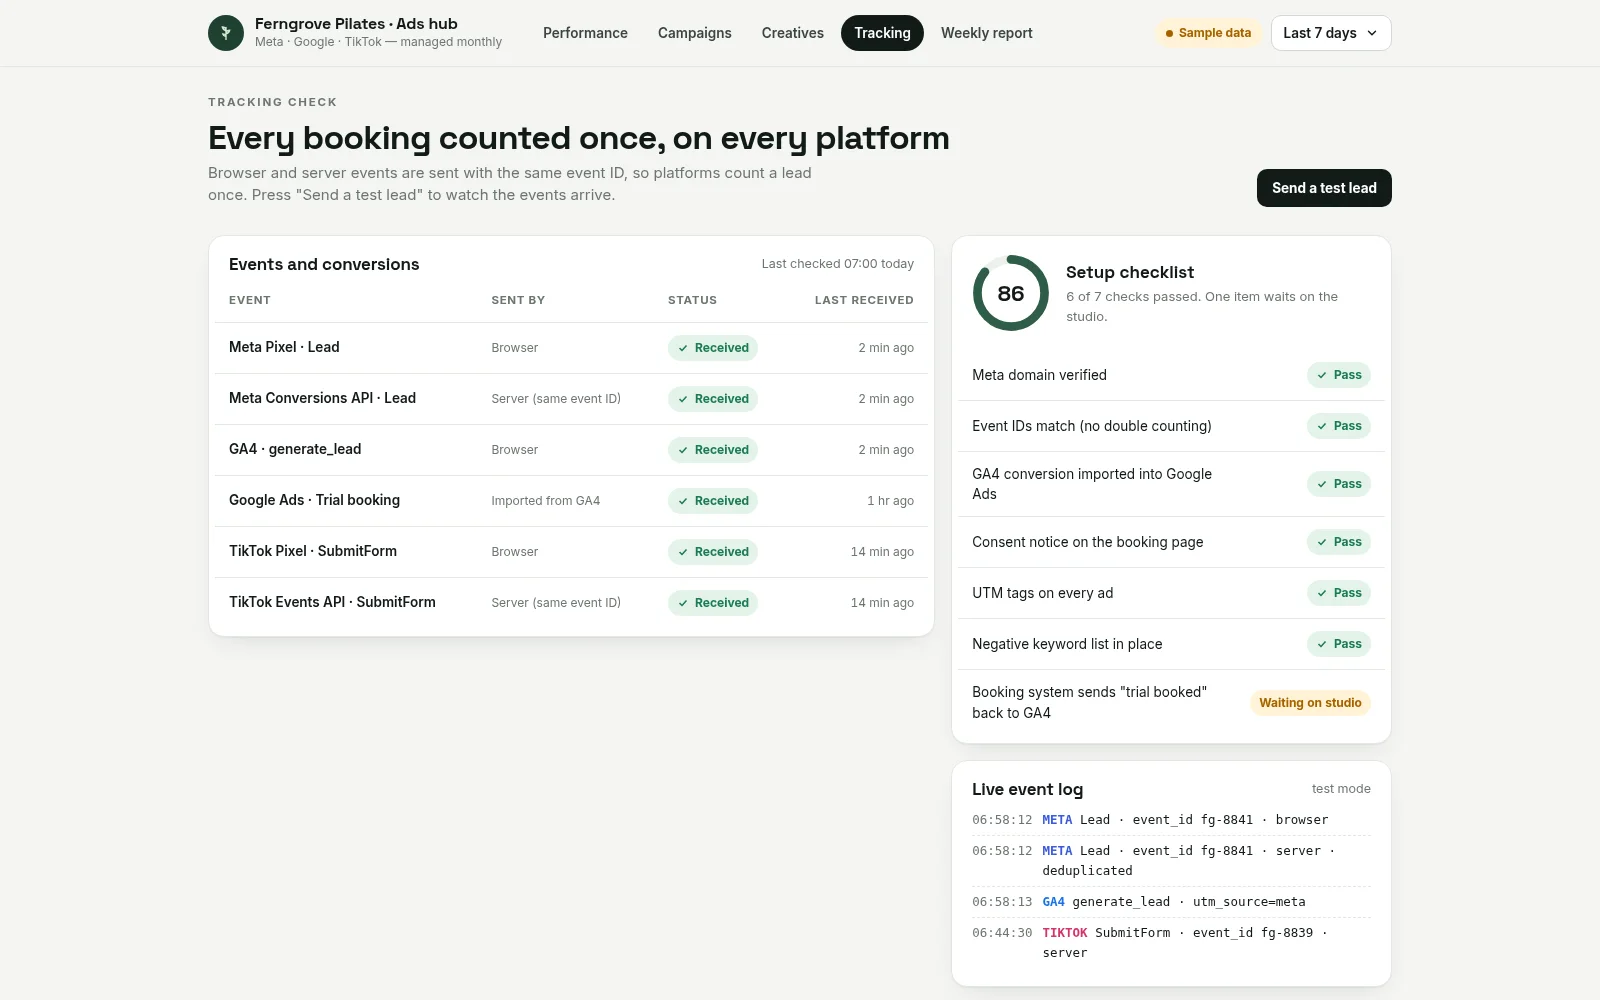The image size is (1600, 1000).
Task: Click Pass badge for UTM tags
Action: coord(1339,593)
